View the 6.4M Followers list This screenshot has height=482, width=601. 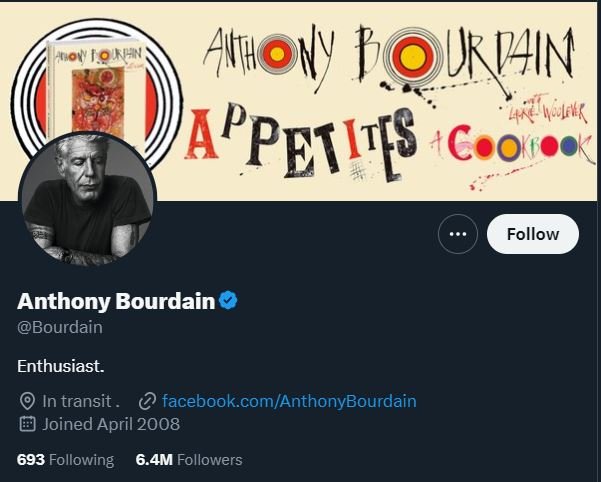coord(189,460)
